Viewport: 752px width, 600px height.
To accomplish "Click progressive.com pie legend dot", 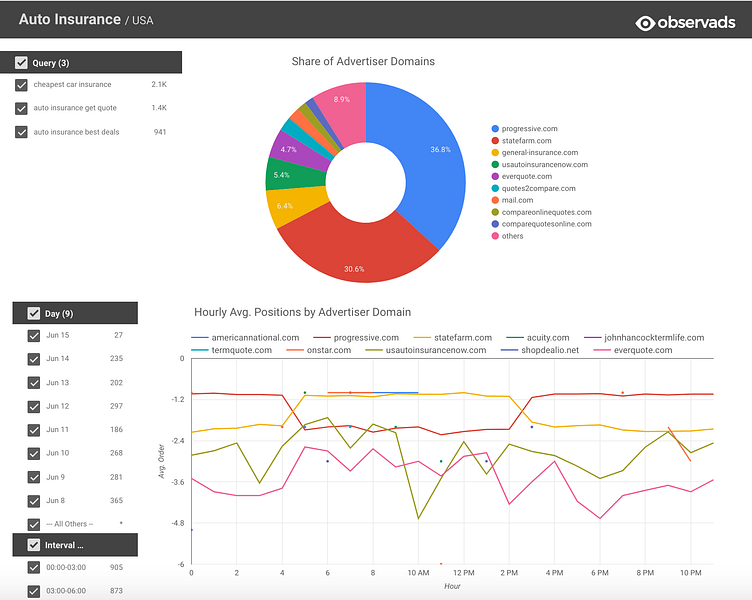I will [495, 129].
